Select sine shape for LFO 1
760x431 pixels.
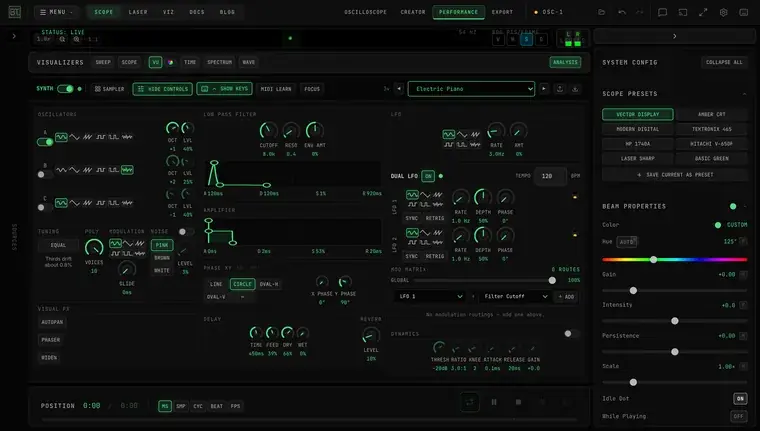click(x=412, y=195)
